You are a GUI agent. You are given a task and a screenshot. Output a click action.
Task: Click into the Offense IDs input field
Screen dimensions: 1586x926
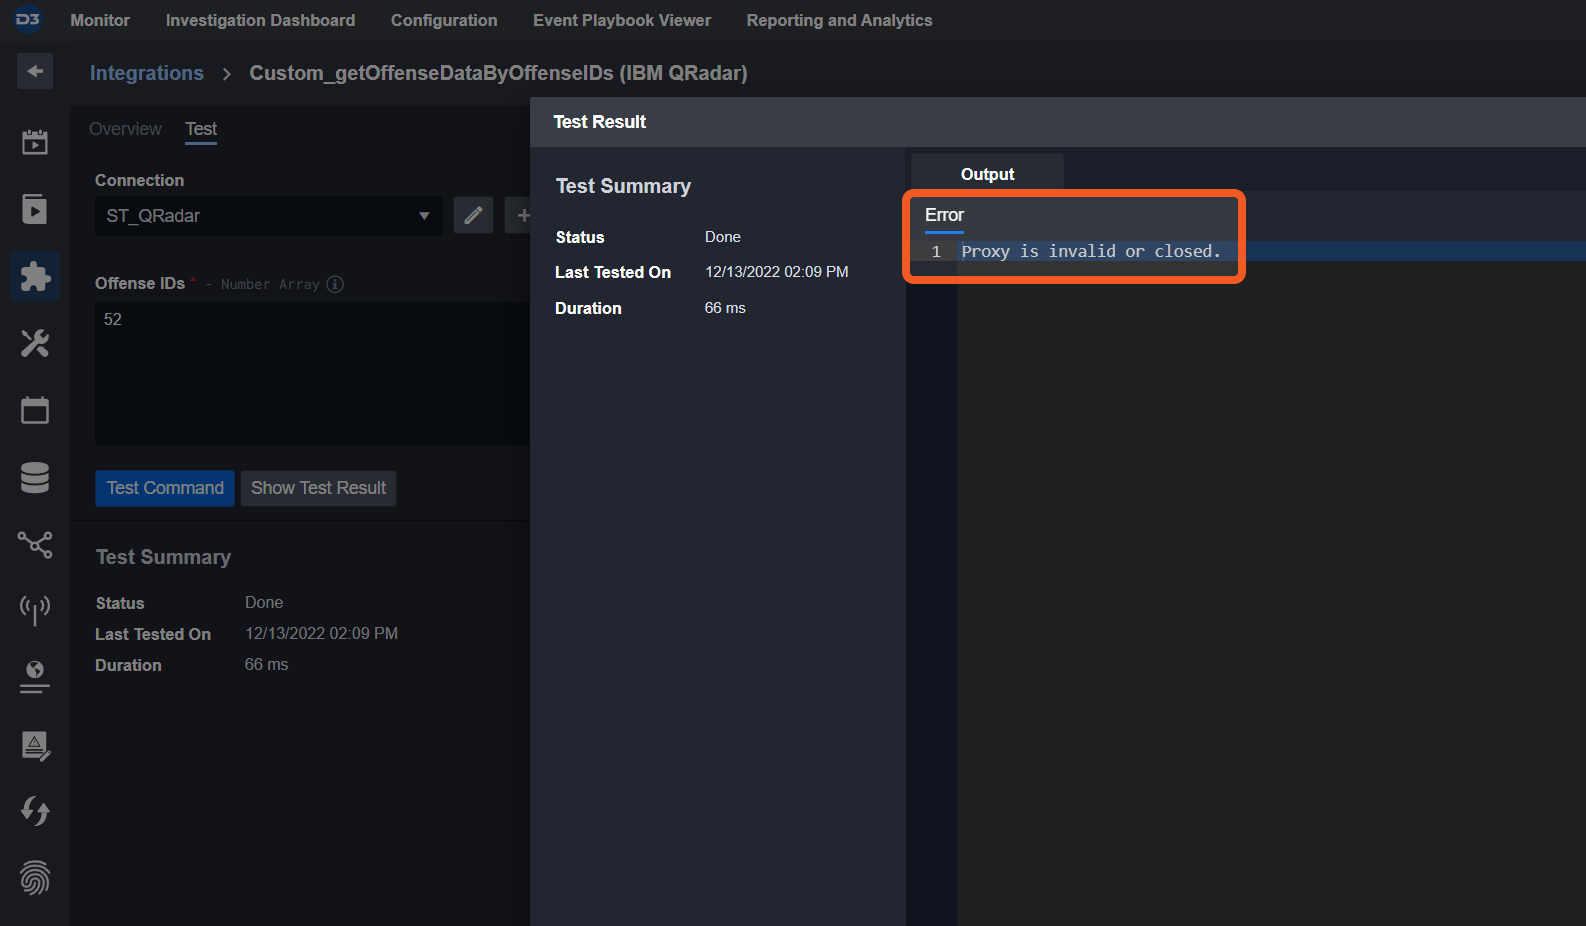tap(310, 372)
